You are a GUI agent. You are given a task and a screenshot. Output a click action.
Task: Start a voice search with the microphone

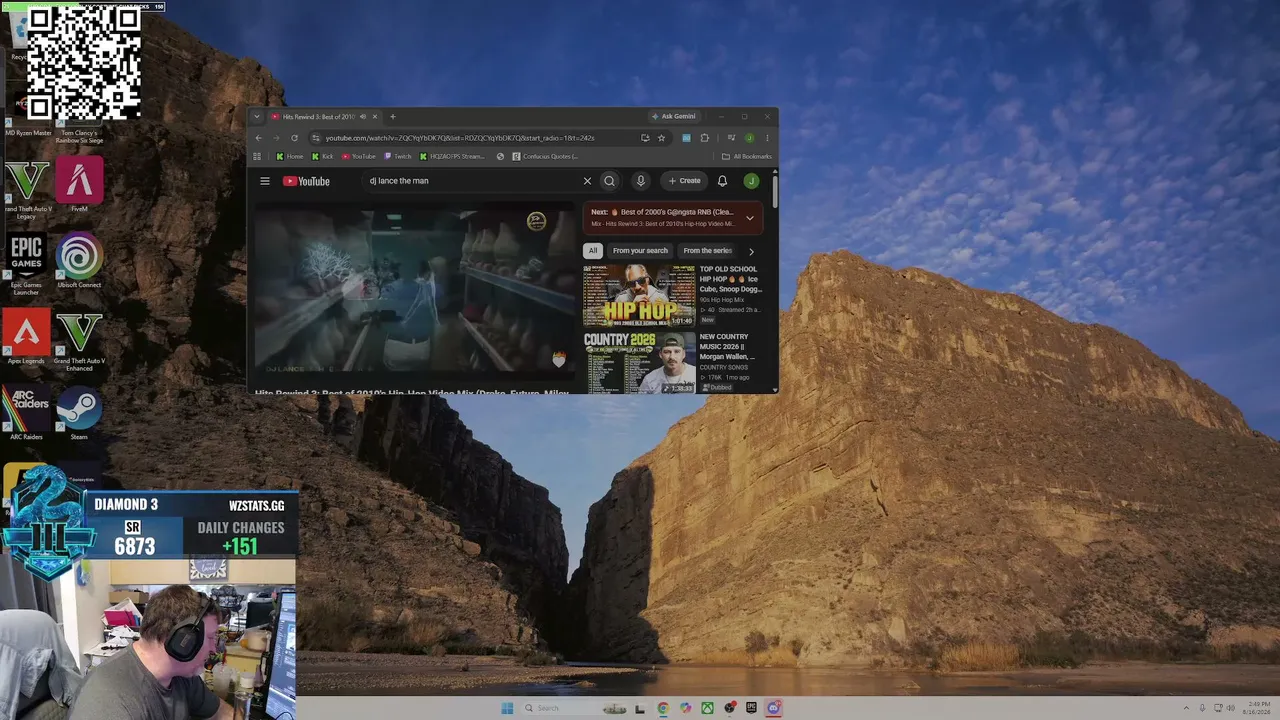[641, 181]
